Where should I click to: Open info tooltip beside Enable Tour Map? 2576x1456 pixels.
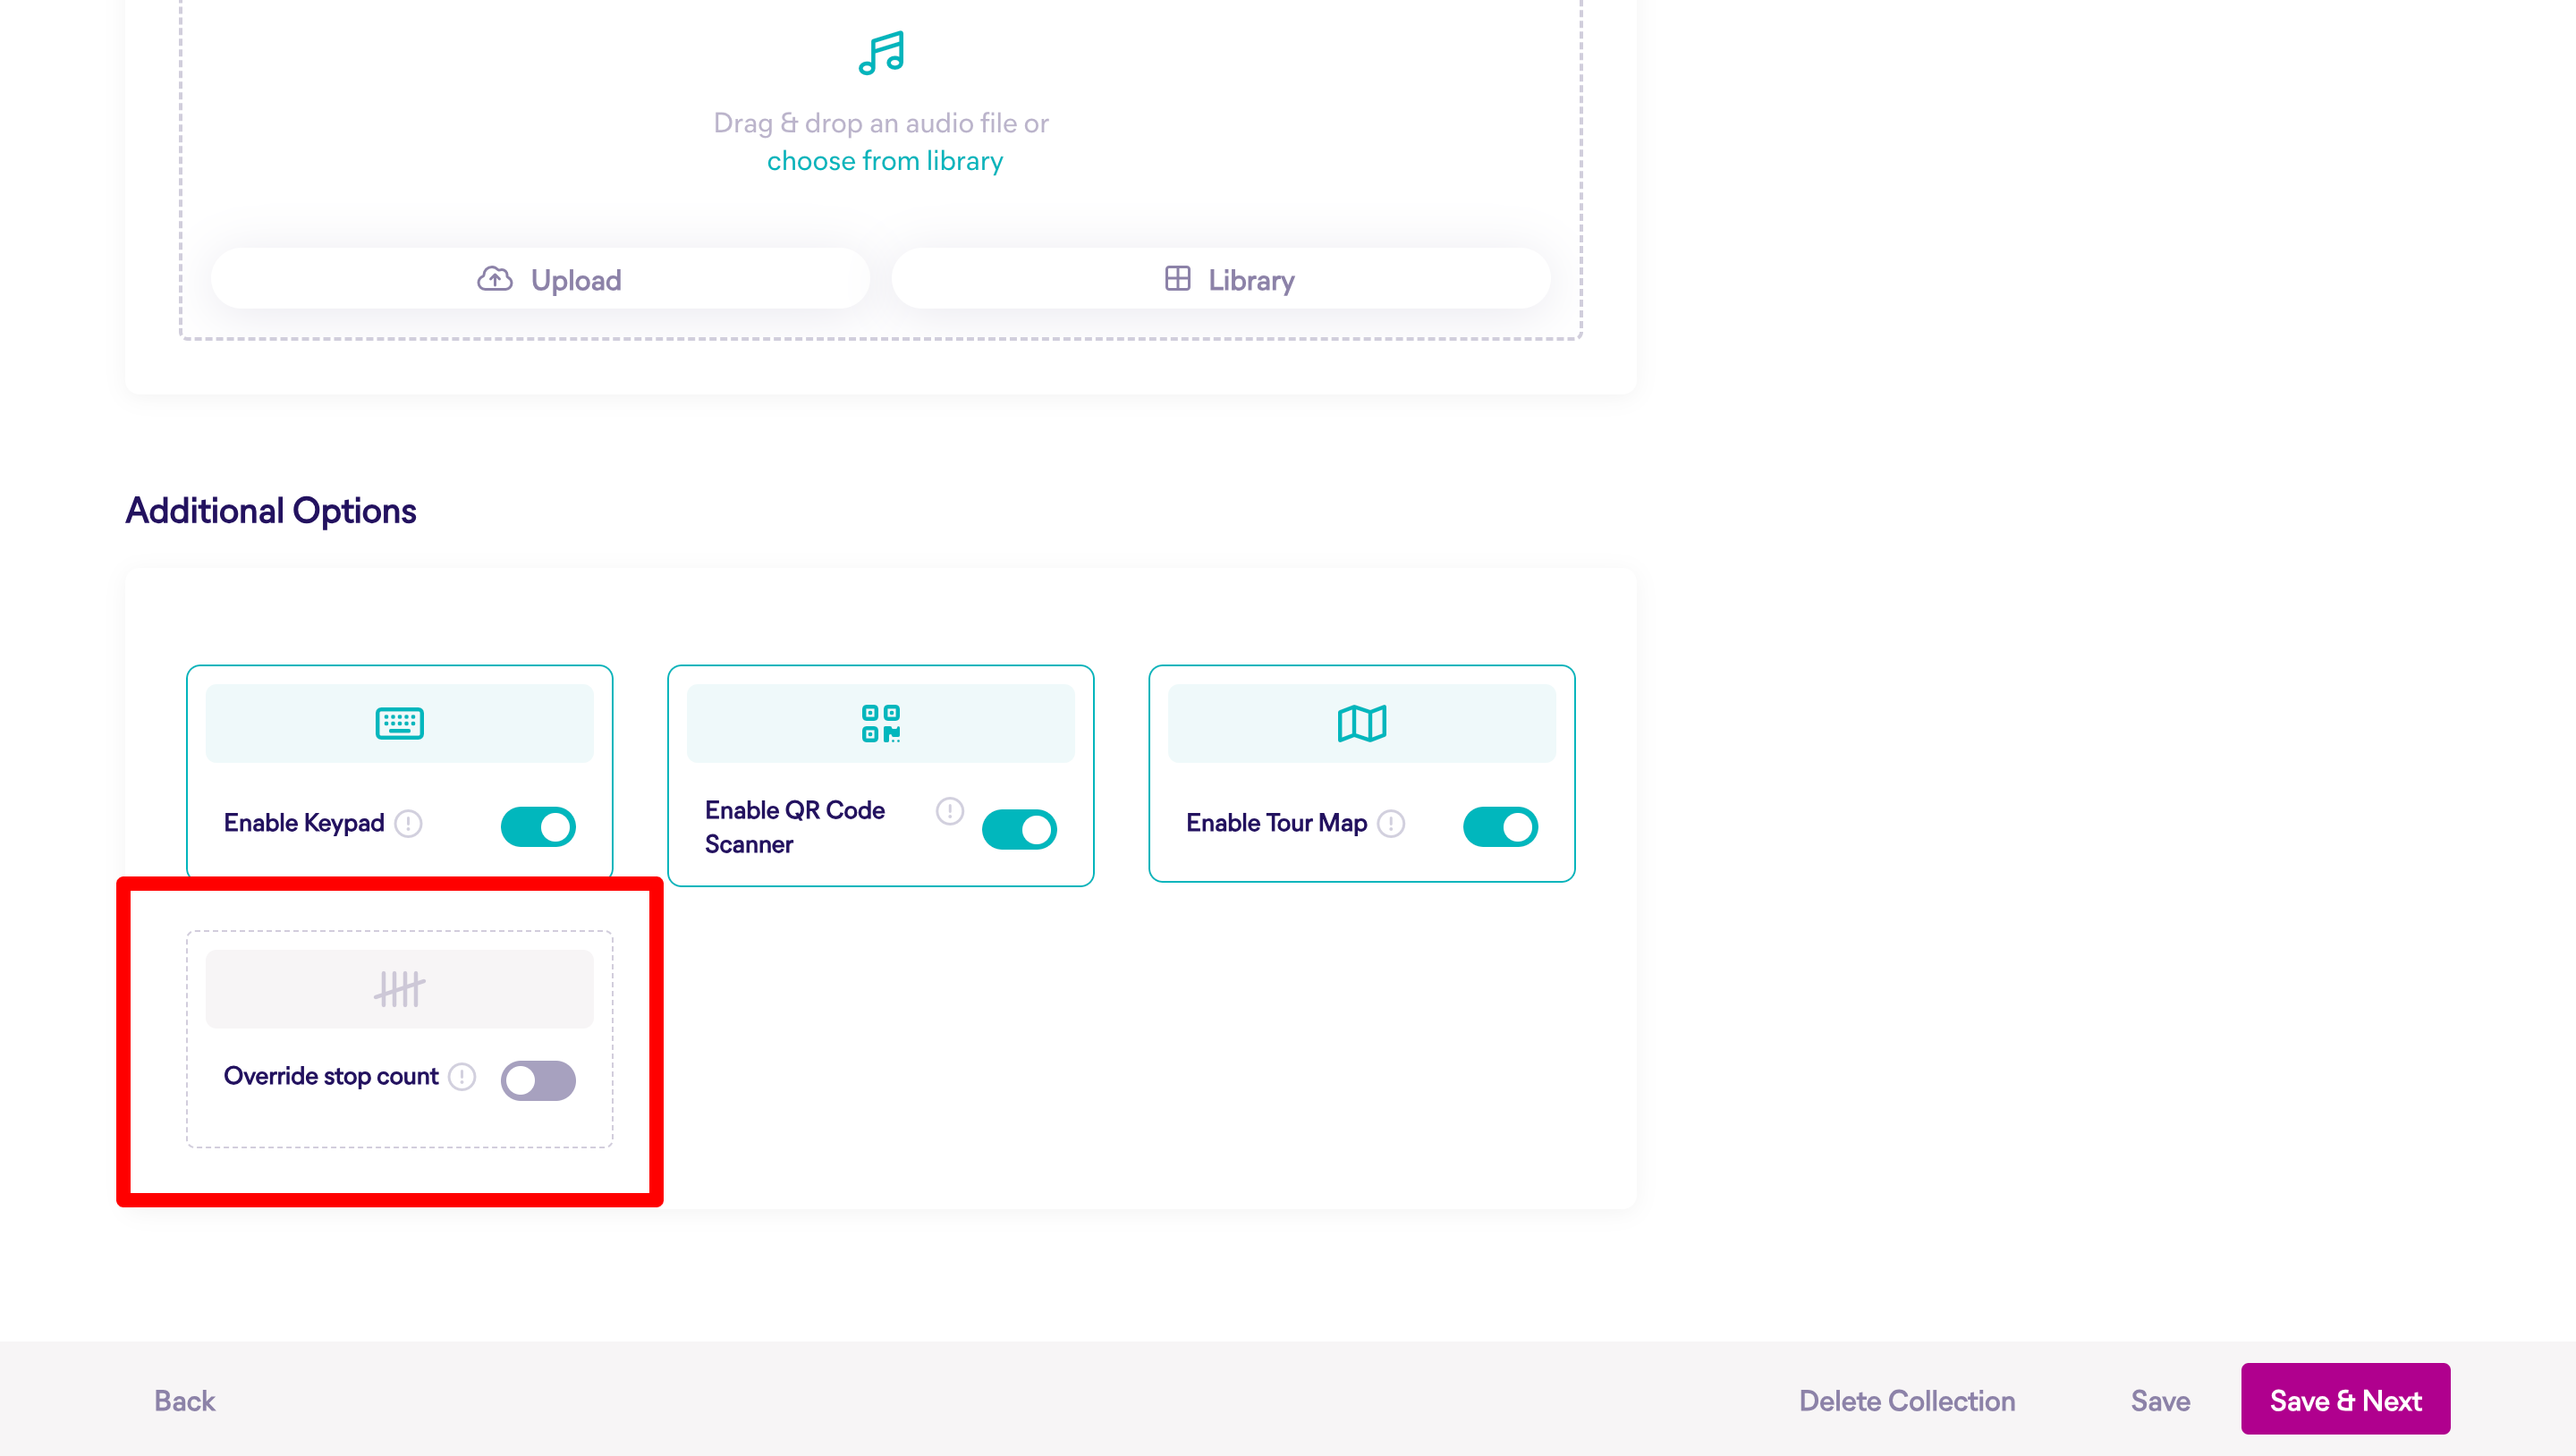coord(1390,823)
